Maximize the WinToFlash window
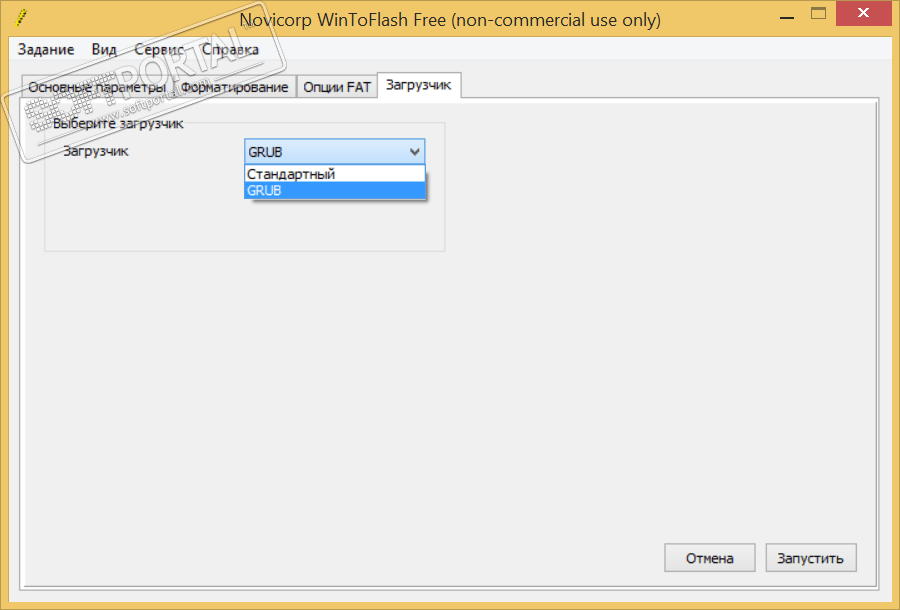Image resolution: width=900 pixels, height=610 pixels. [x=818, y=14]
